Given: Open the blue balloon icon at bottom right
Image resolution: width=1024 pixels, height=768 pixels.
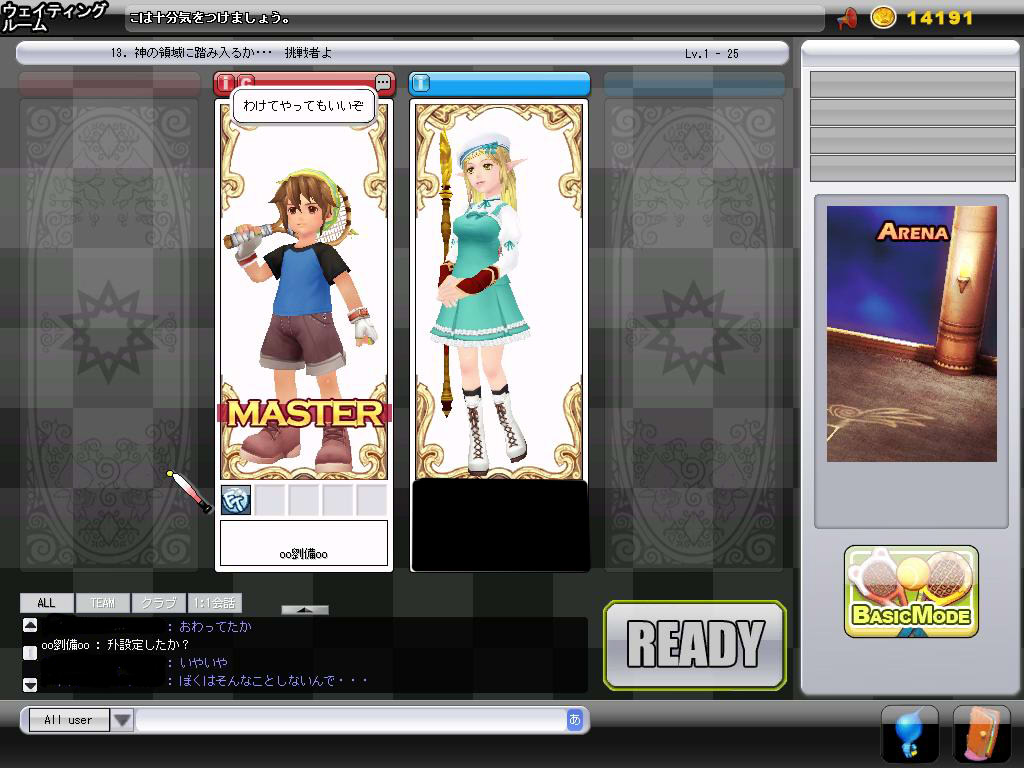Looking at the screenshot, I should coord(909,735).
